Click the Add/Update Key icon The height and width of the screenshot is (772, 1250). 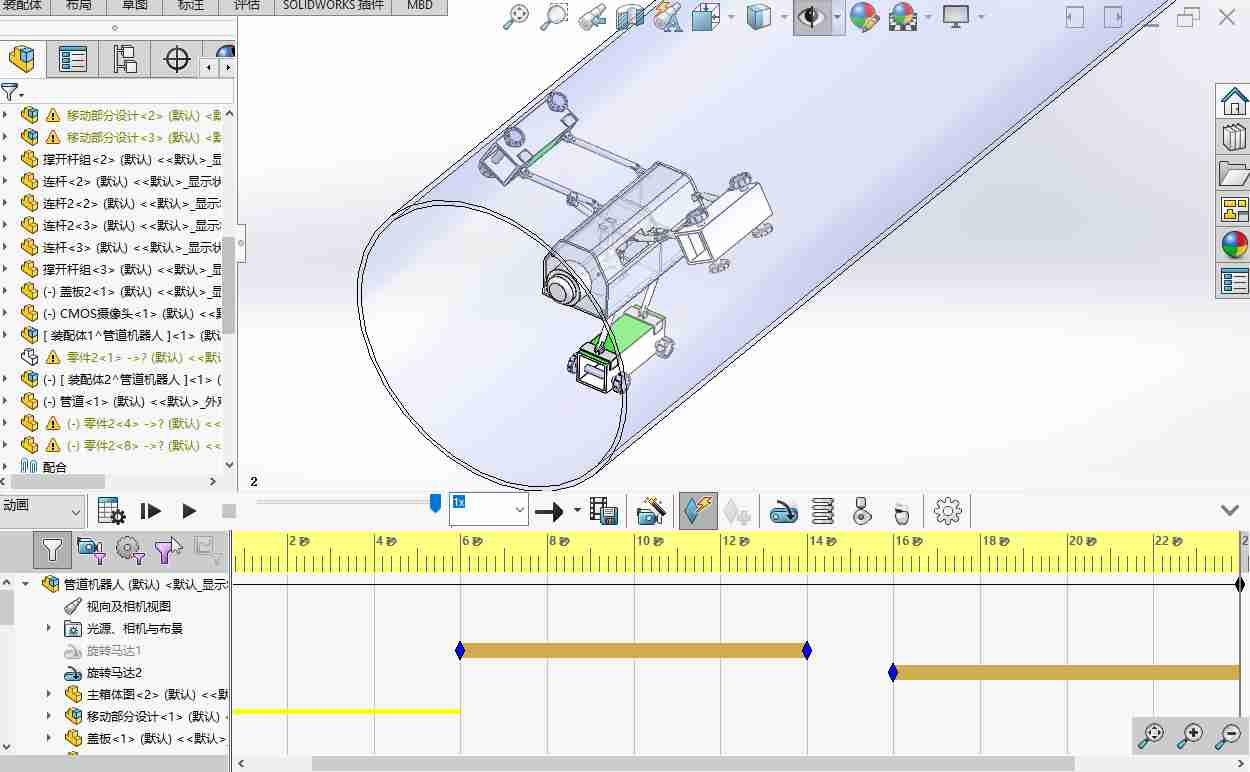point(737,512)
